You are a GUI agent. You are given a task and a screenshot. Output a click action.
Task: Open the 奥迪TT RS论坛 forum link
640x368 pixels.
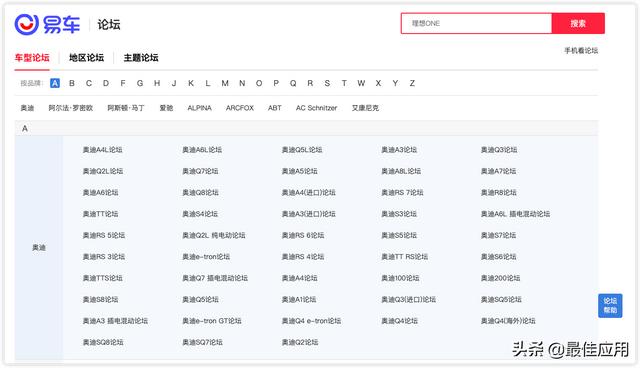(404, 257)
